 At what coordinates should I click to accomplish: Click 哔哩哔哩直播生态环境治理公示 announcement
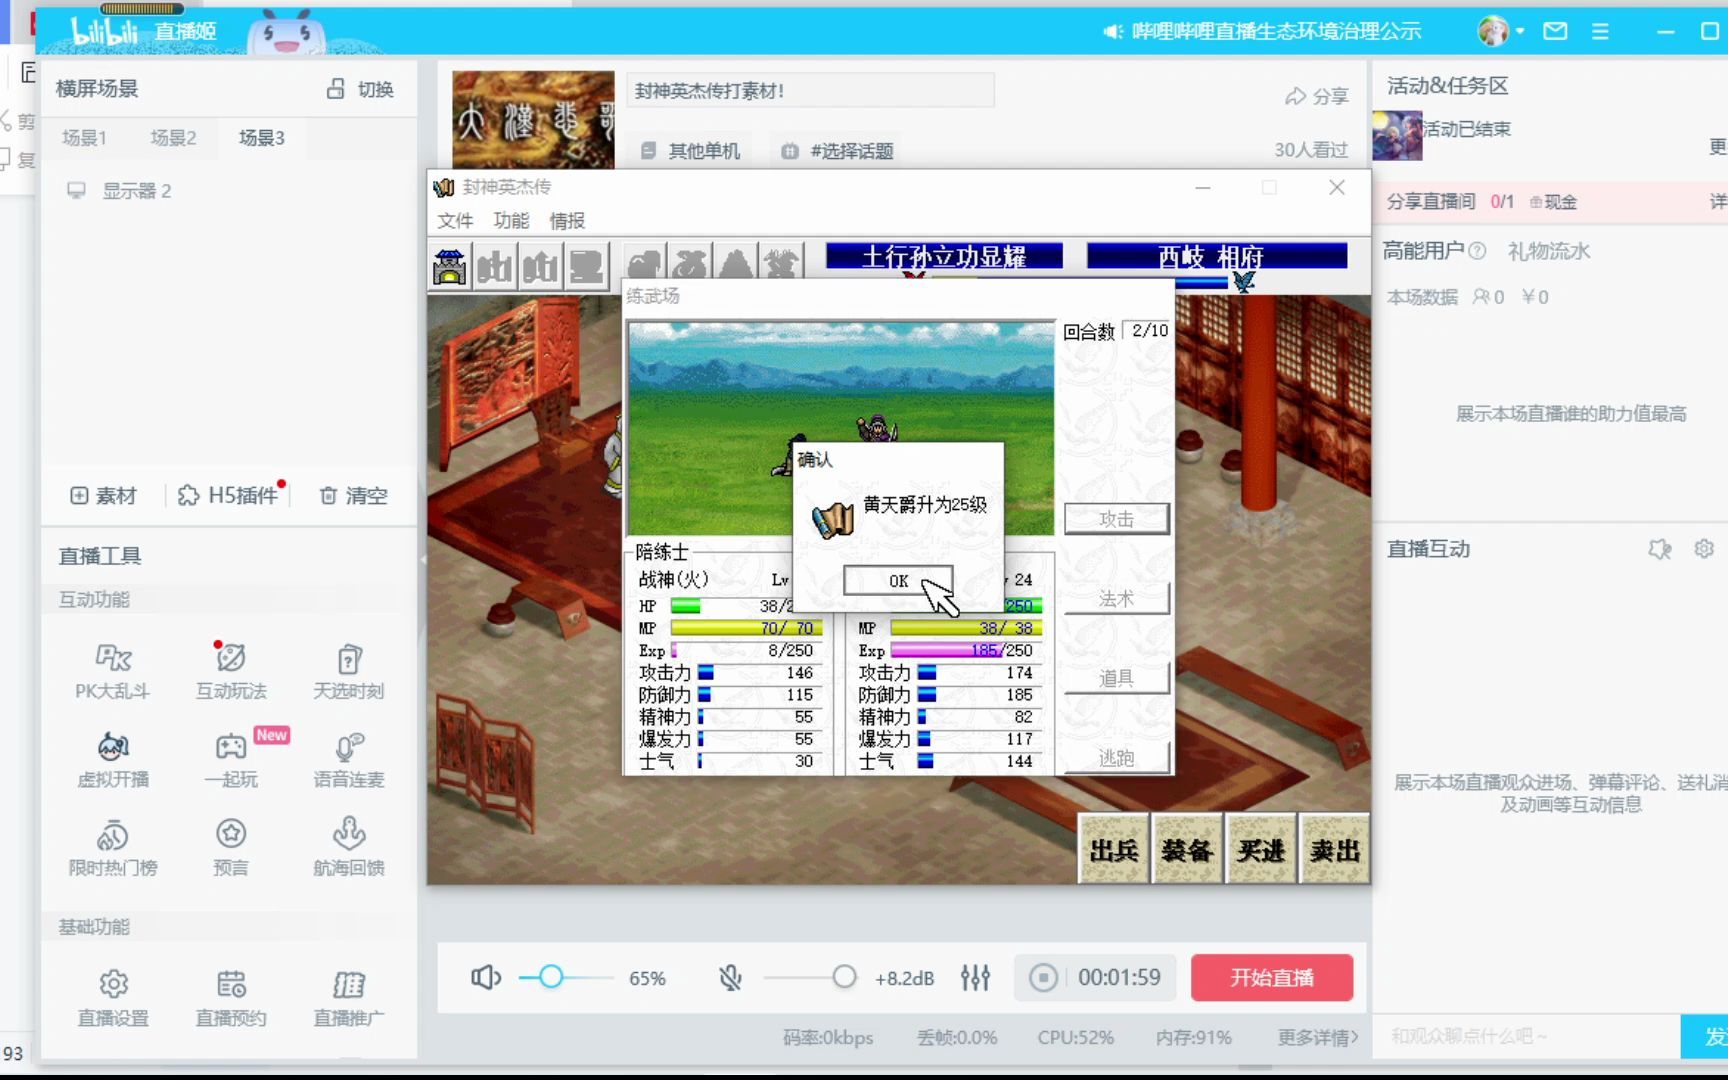tap(1262, 31)
